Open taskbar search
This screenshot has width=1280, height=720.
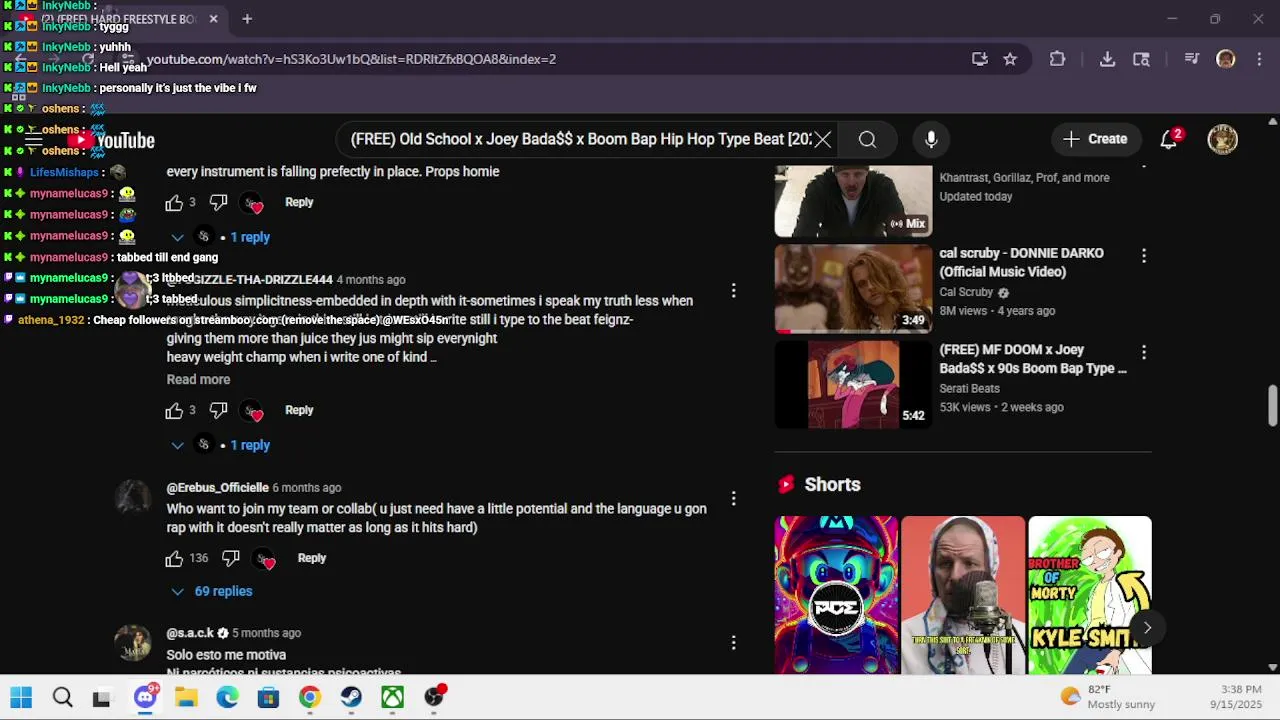click(62, 697)
